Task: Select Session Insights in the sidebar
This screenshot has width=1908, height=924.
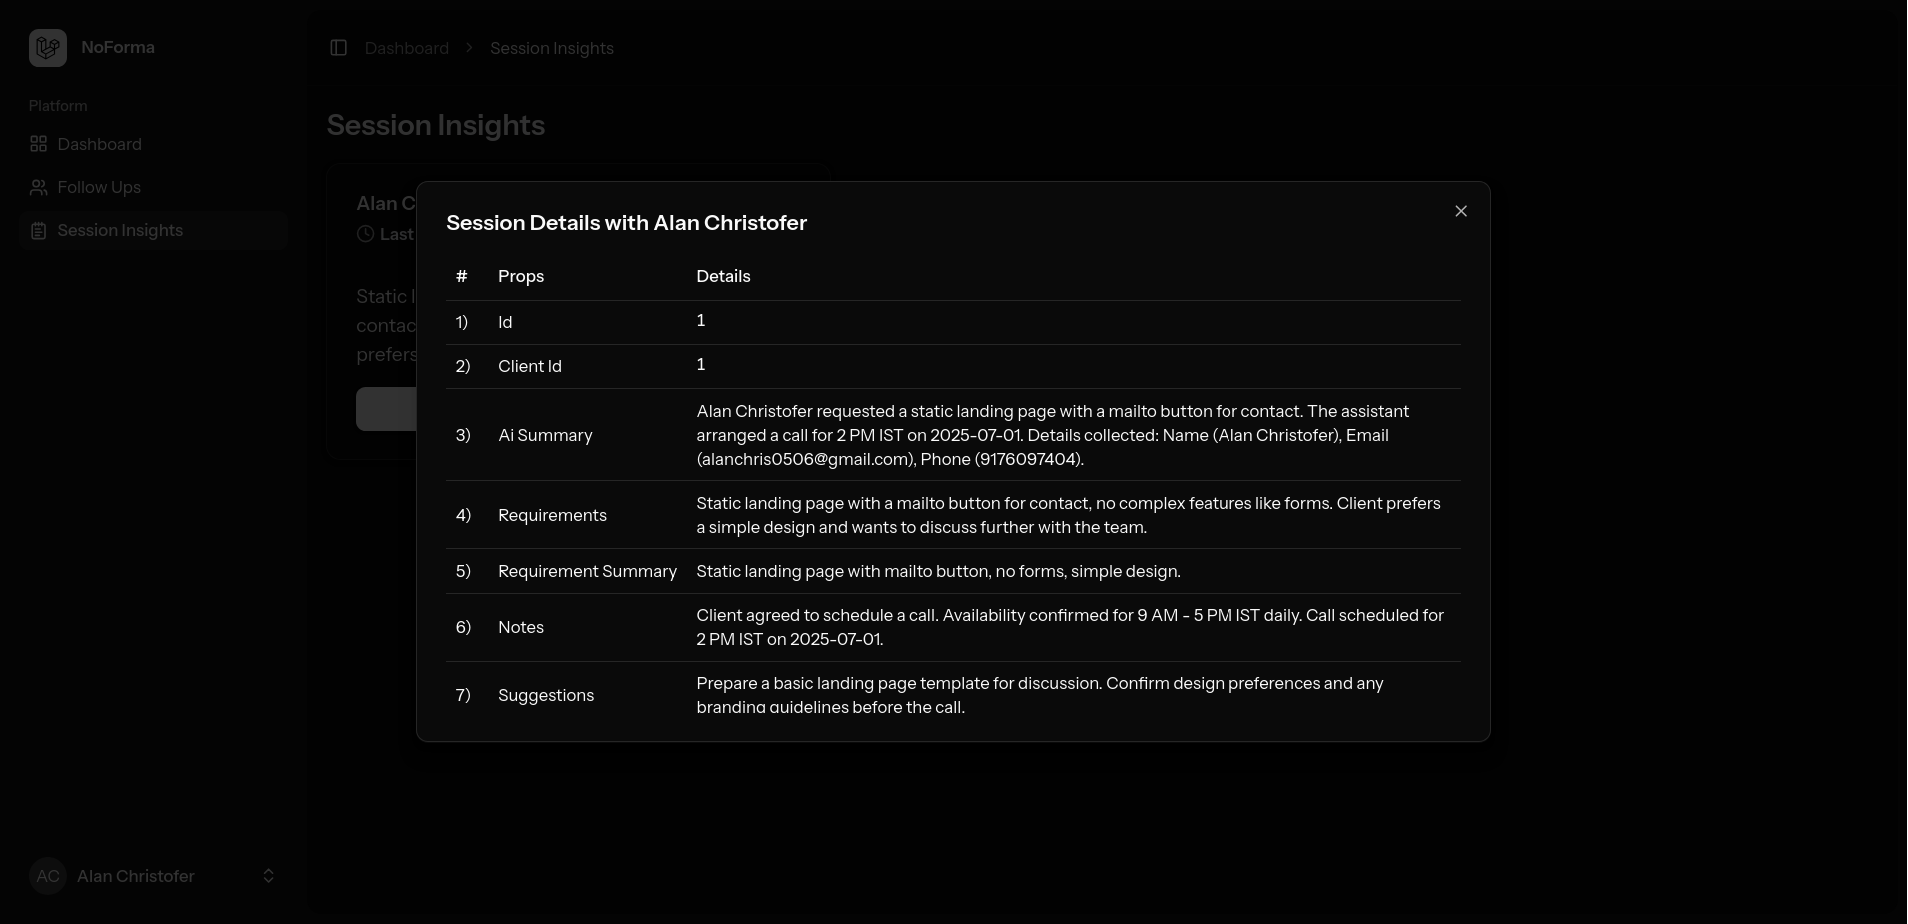Action: tap(153, 230)
